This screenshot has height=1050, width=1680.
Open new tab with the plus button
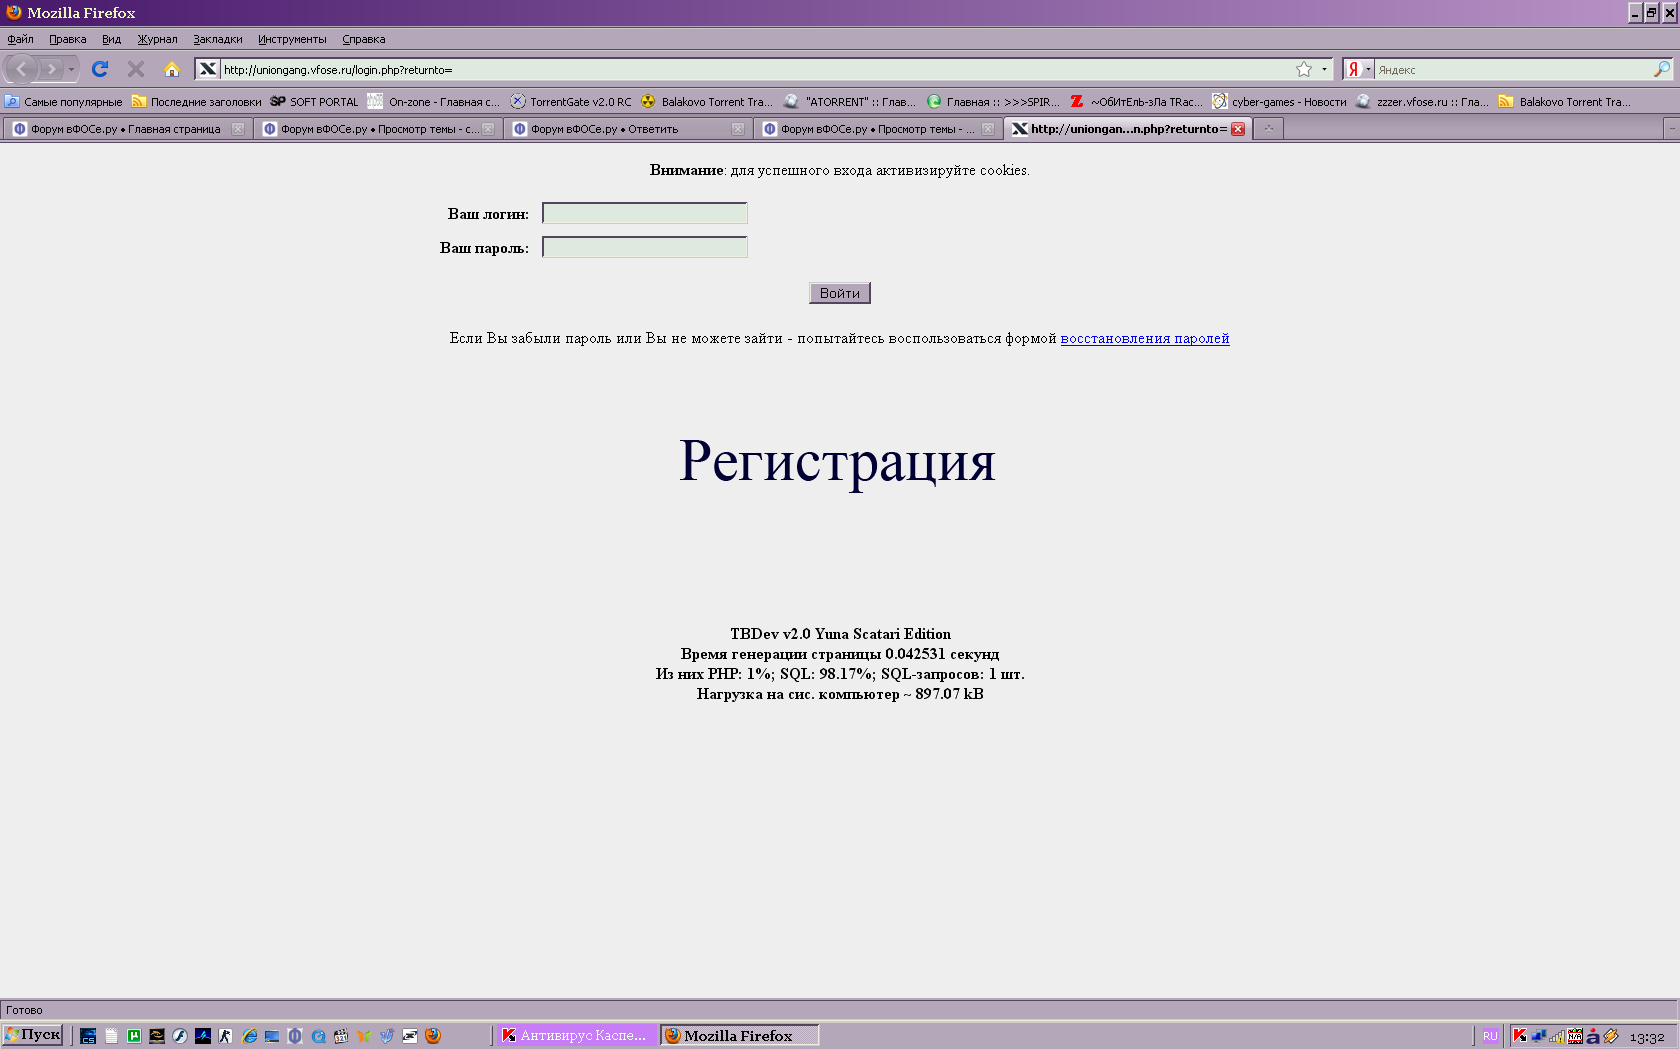pyautogui.click(x=1268, y=129)
